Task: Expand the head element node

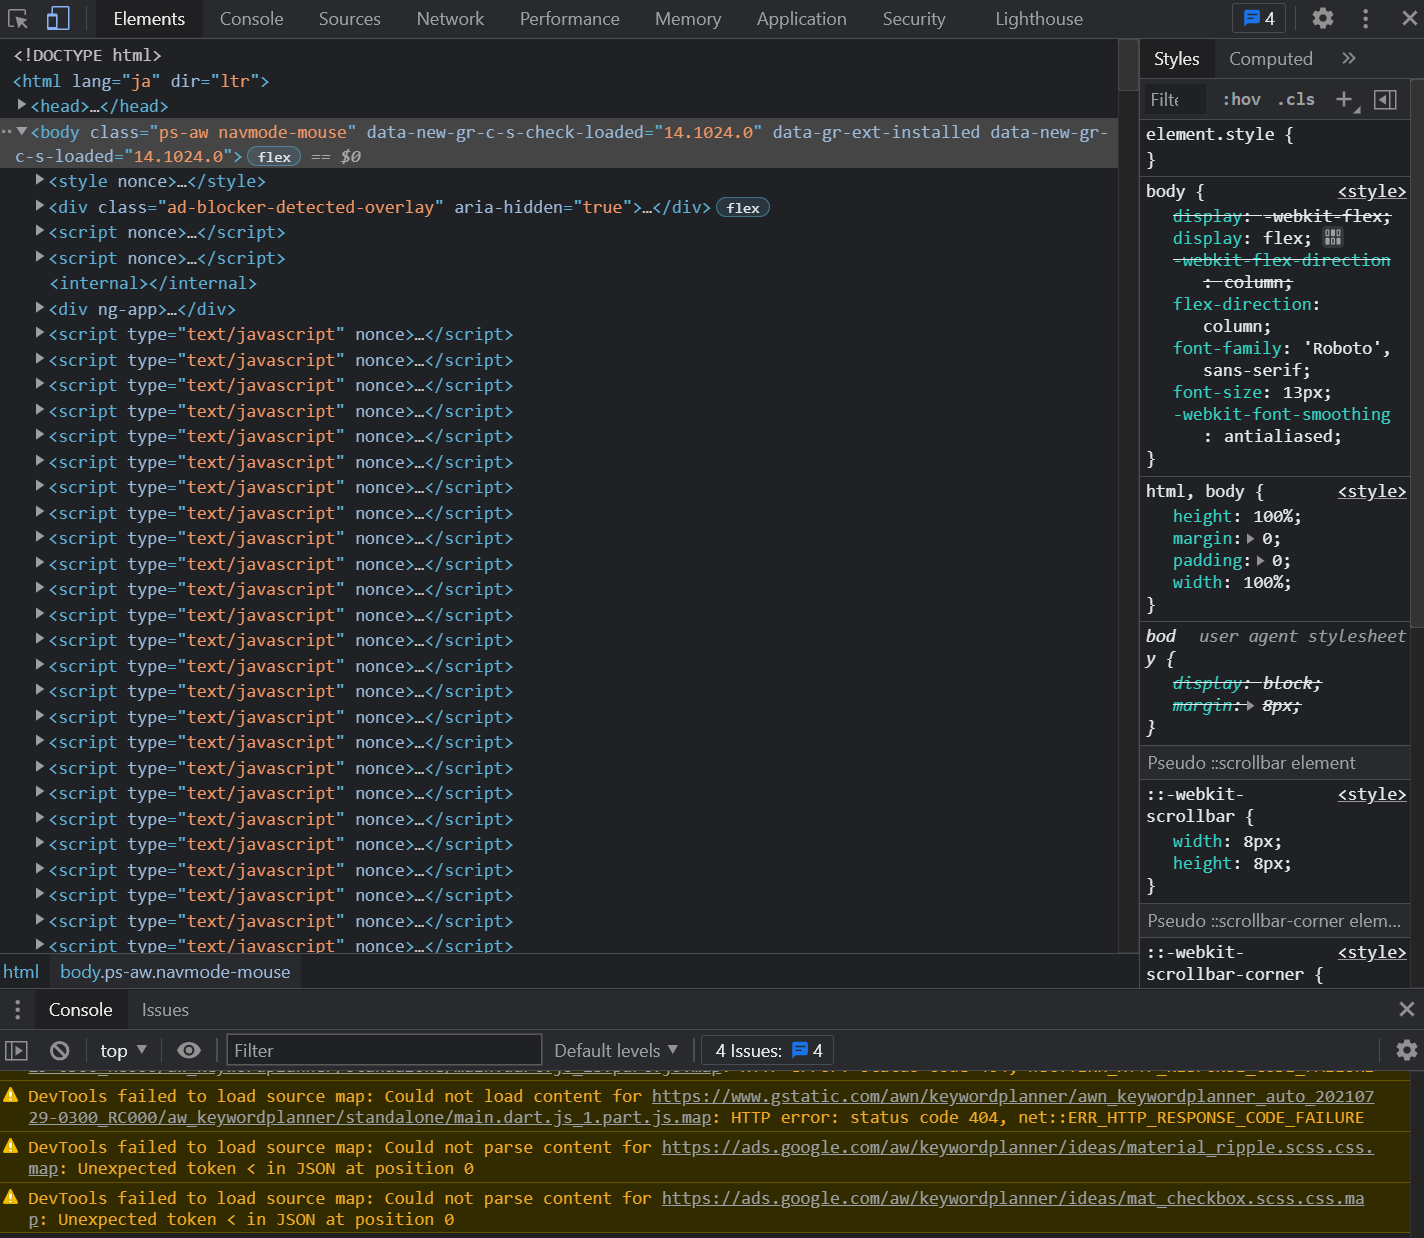Action: coord(22,105)
